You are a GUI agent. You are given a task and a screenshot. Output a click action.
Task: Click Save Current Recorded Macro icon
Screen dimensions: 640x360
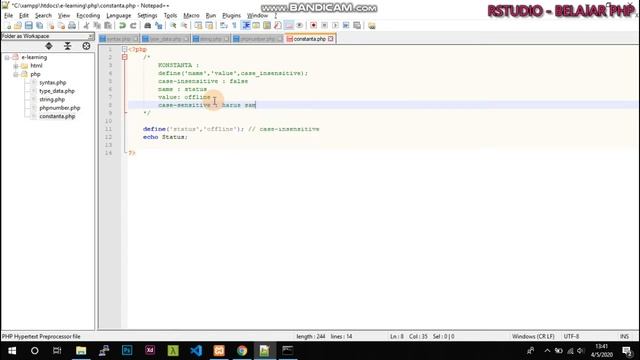(x=357, y=26)
